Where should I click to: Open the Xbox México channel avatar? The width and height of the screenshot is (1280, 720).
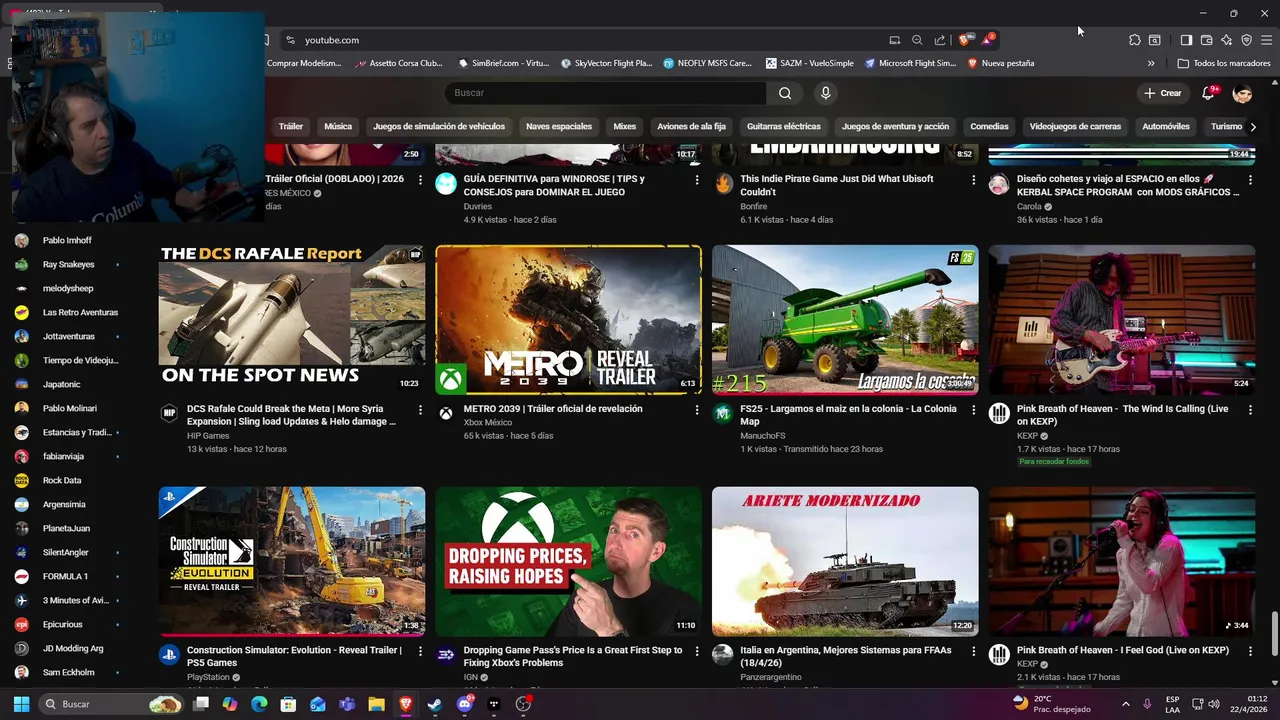point(446,413)
